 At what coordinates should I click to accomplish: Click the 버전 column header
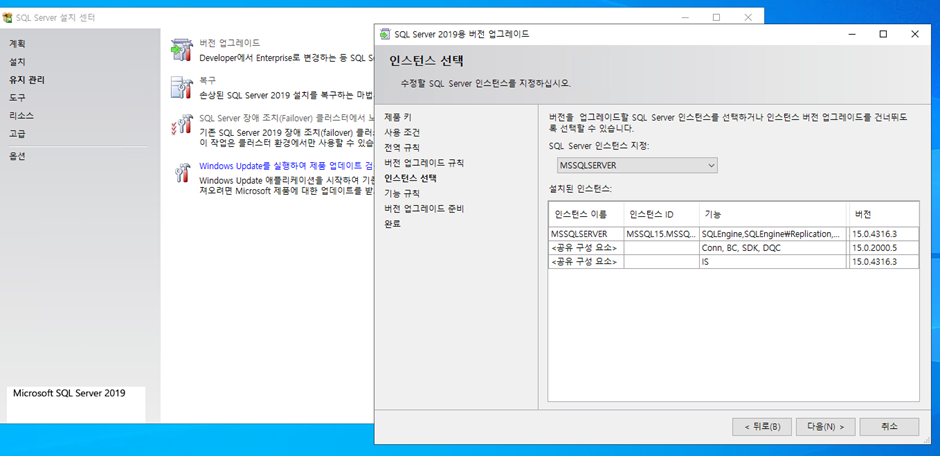pyautogui.click(x=884, y=215)
